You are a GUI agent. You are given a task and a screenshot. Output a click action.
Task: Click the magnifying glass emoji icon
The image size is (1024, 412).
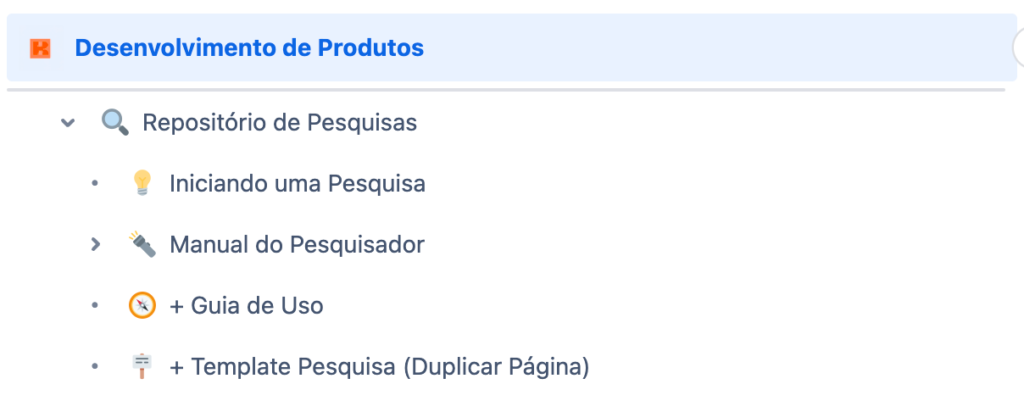(115, 123)
